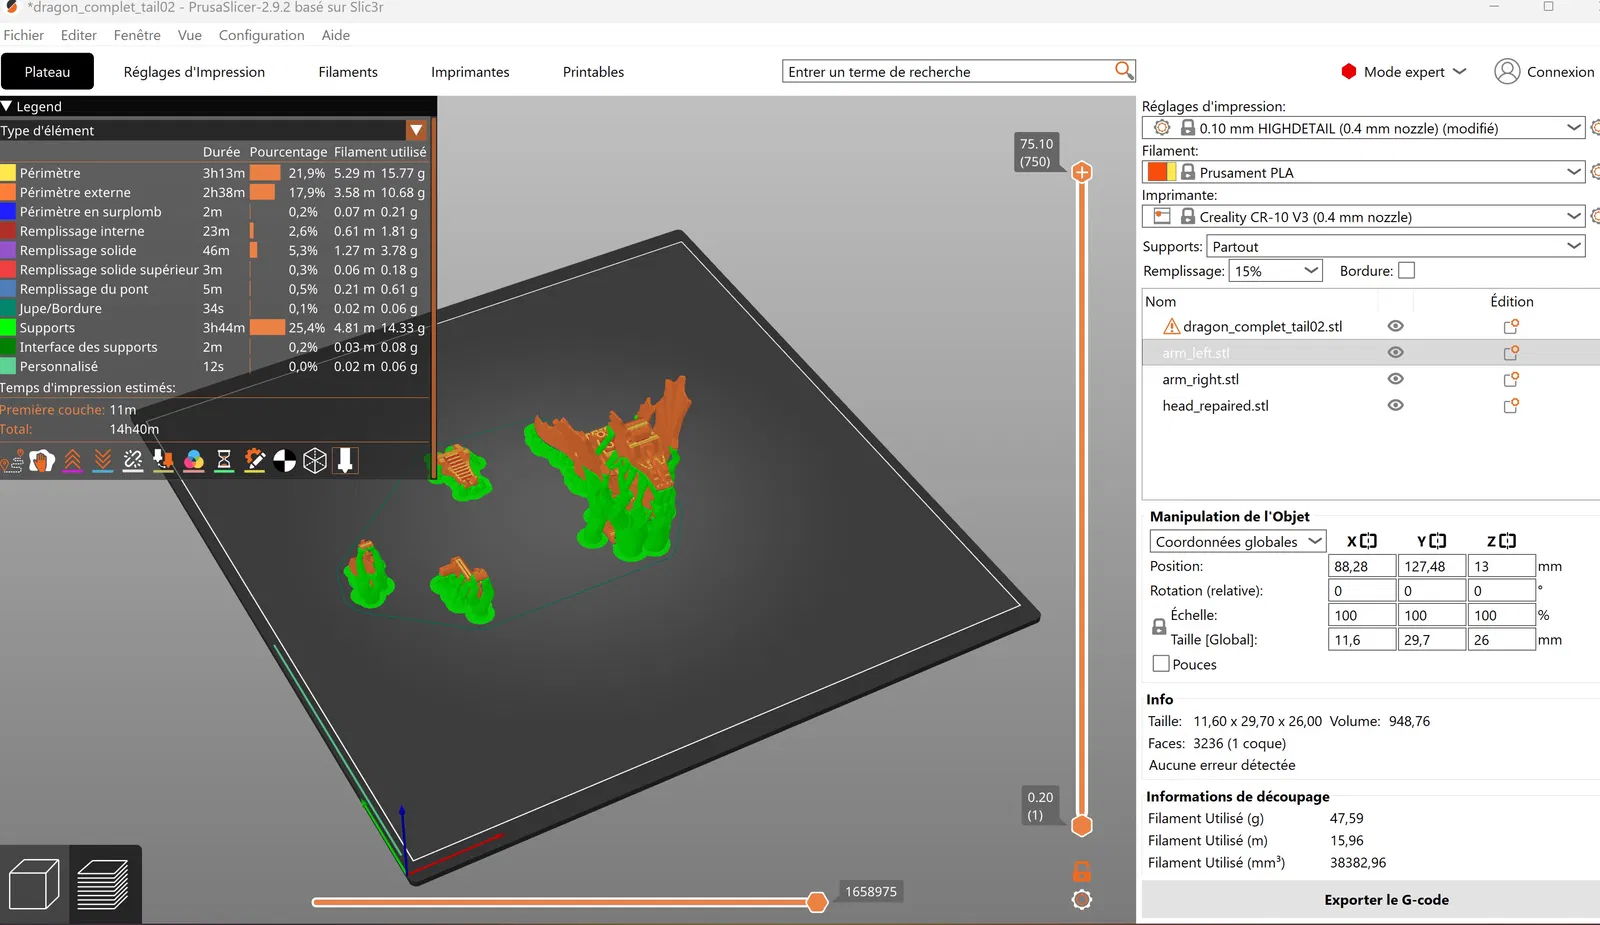The width and height of the screenshot is (1600, 925).
Task: Toggle seams icon with broken link
Action: pyautogui.click(x=133, y=461)
